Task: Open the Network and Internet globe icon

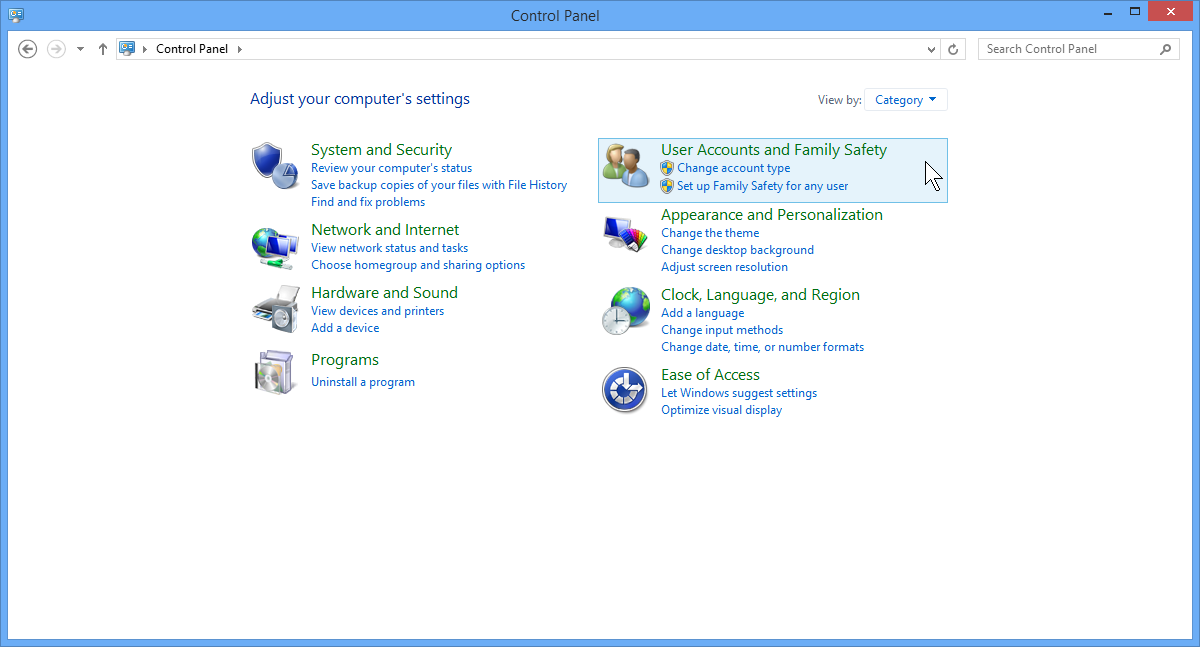Action: pos(274,247)
